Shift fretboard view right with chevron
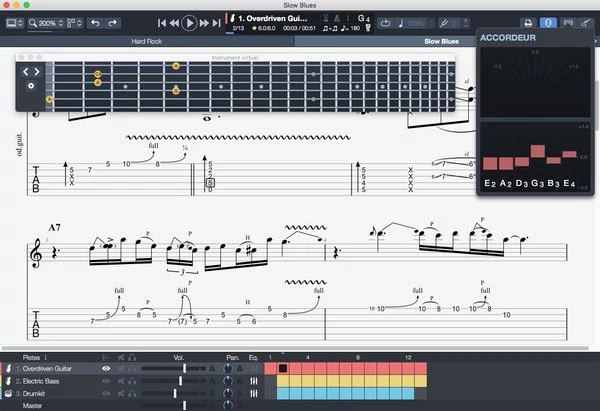600x411 pixels. click(x=37, y=72)
